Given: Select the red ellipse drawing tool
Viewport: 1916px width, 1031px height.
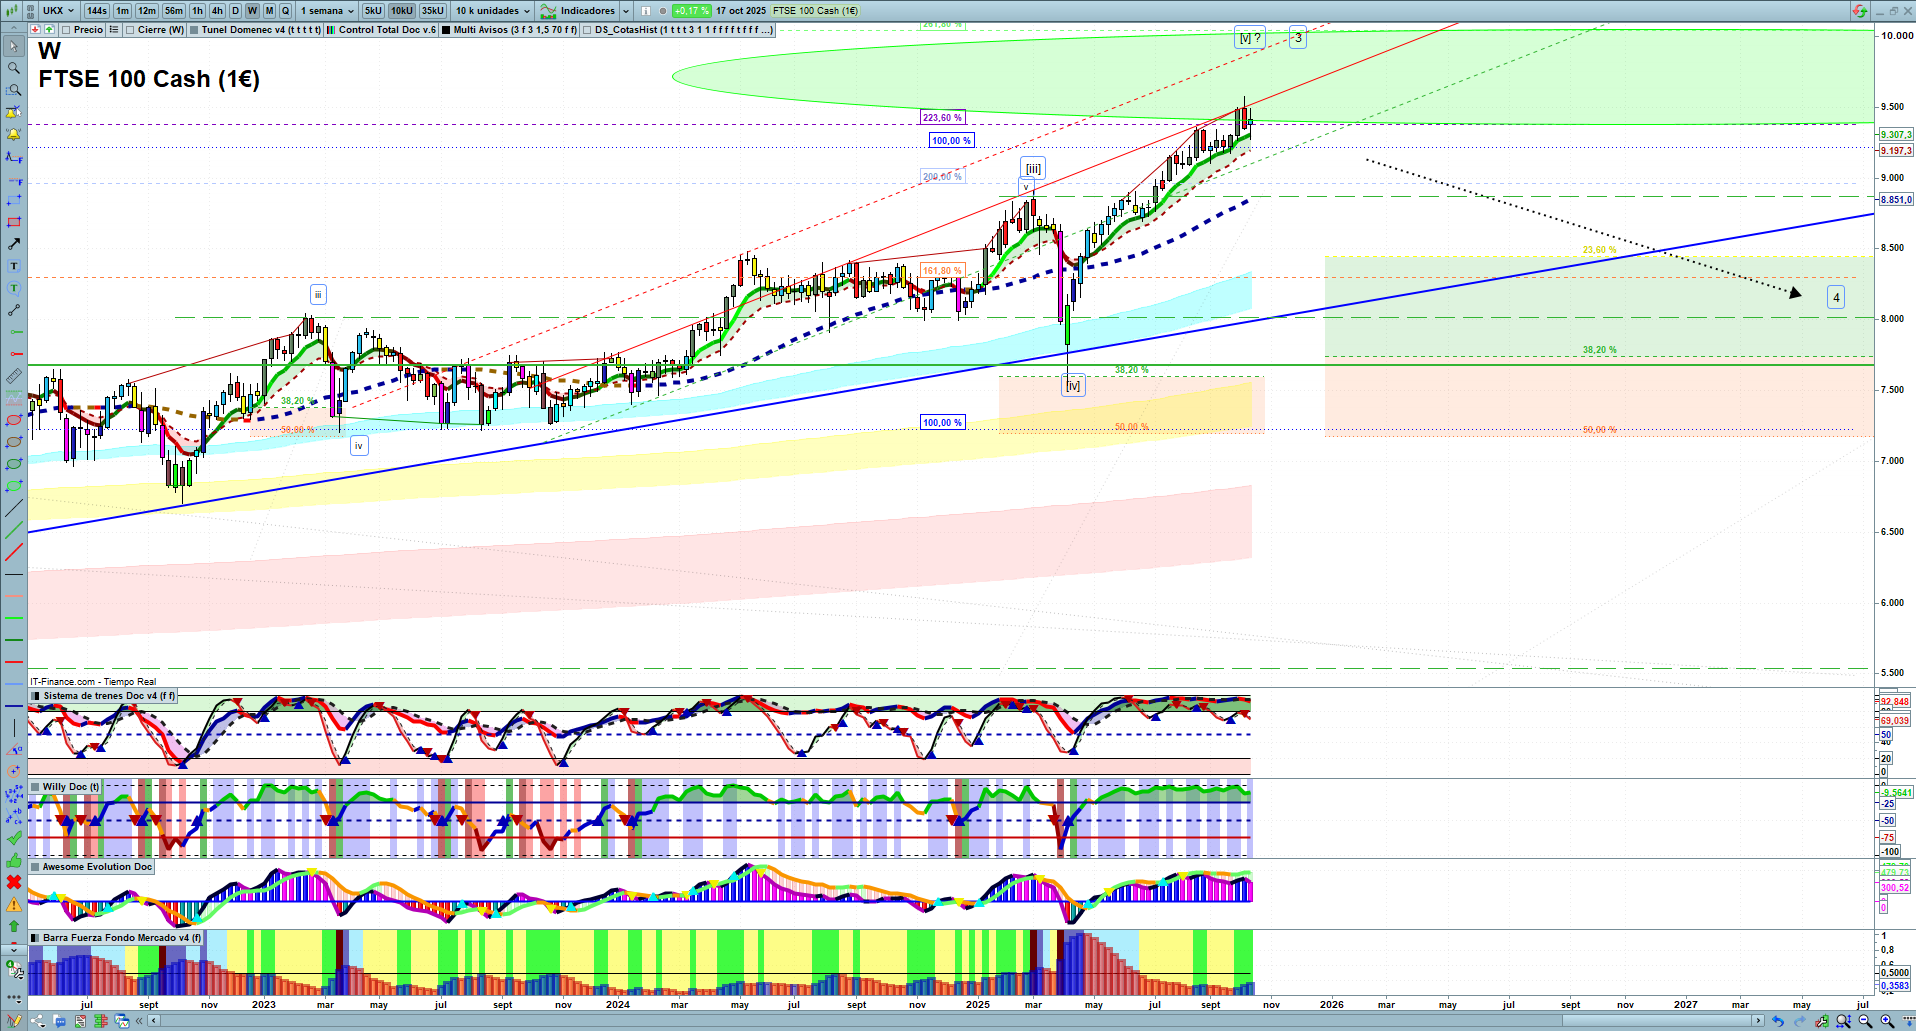Looking at the screenshot, I should click(x=14, y=420).
